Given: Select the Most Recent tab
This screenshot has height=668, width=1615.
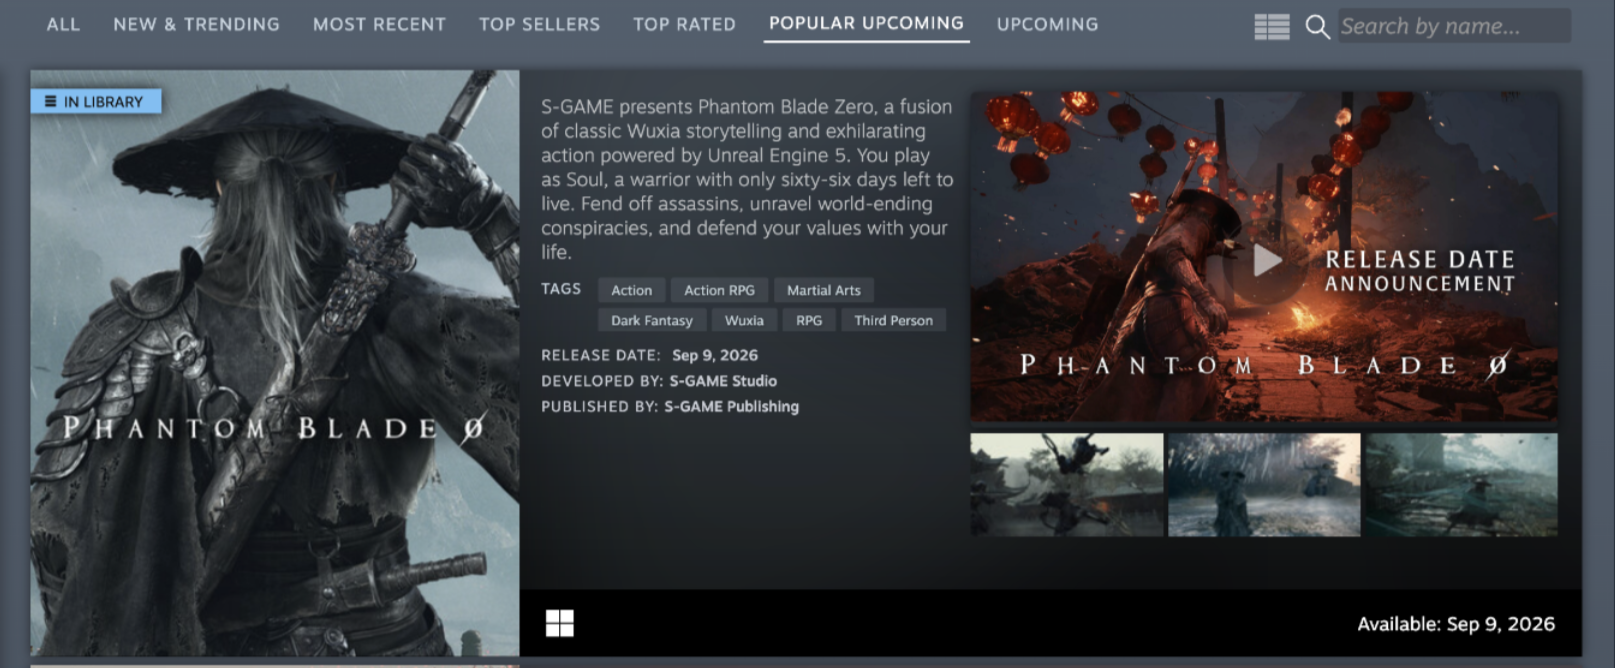Looking at the screenshot, I should (379, 24).
